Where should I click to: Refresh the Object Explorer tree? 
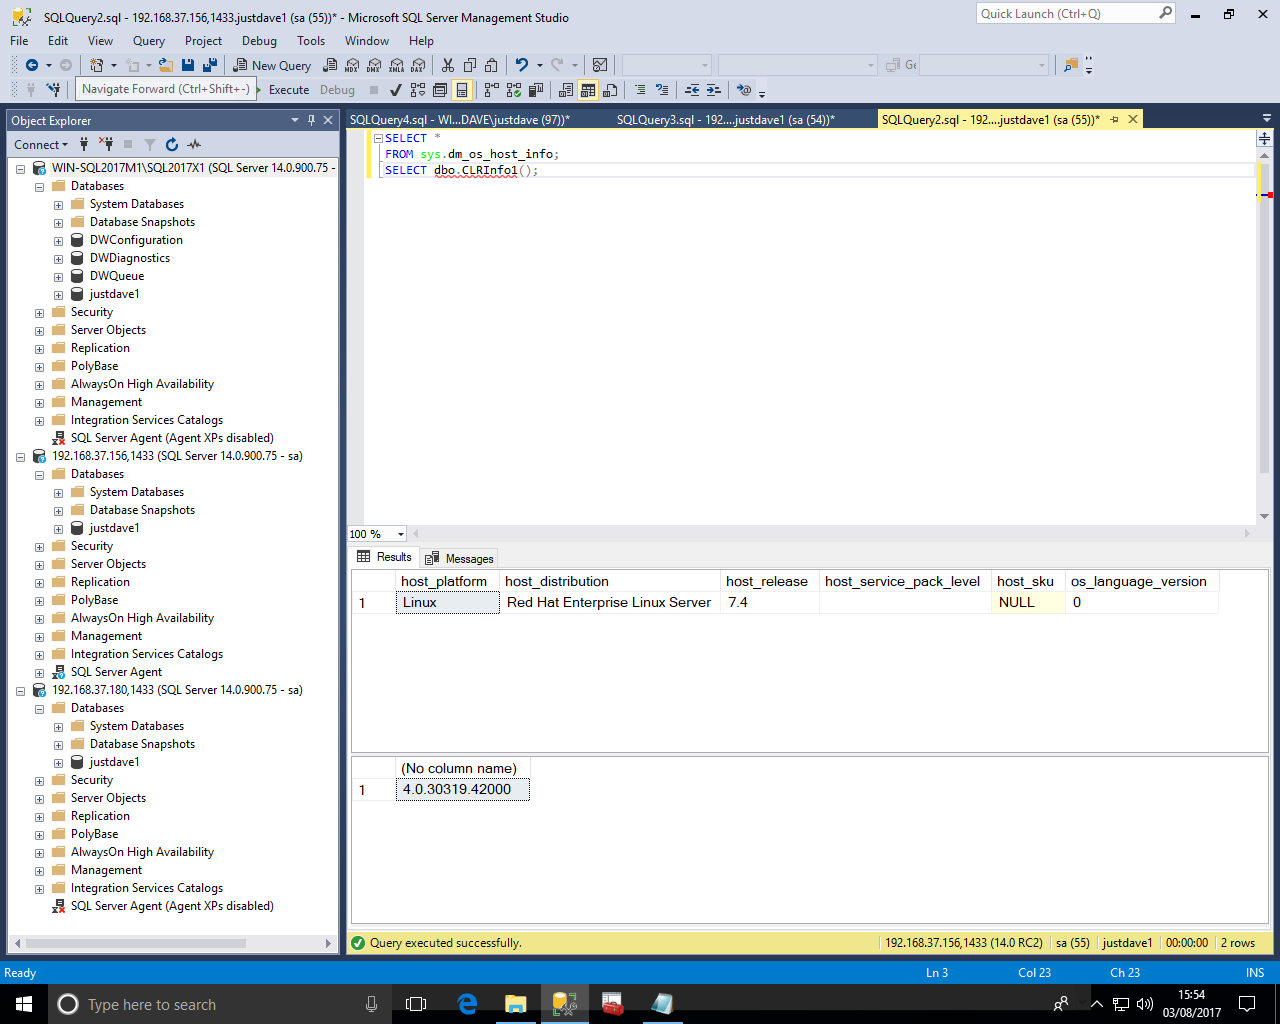(x=171, y=145)
